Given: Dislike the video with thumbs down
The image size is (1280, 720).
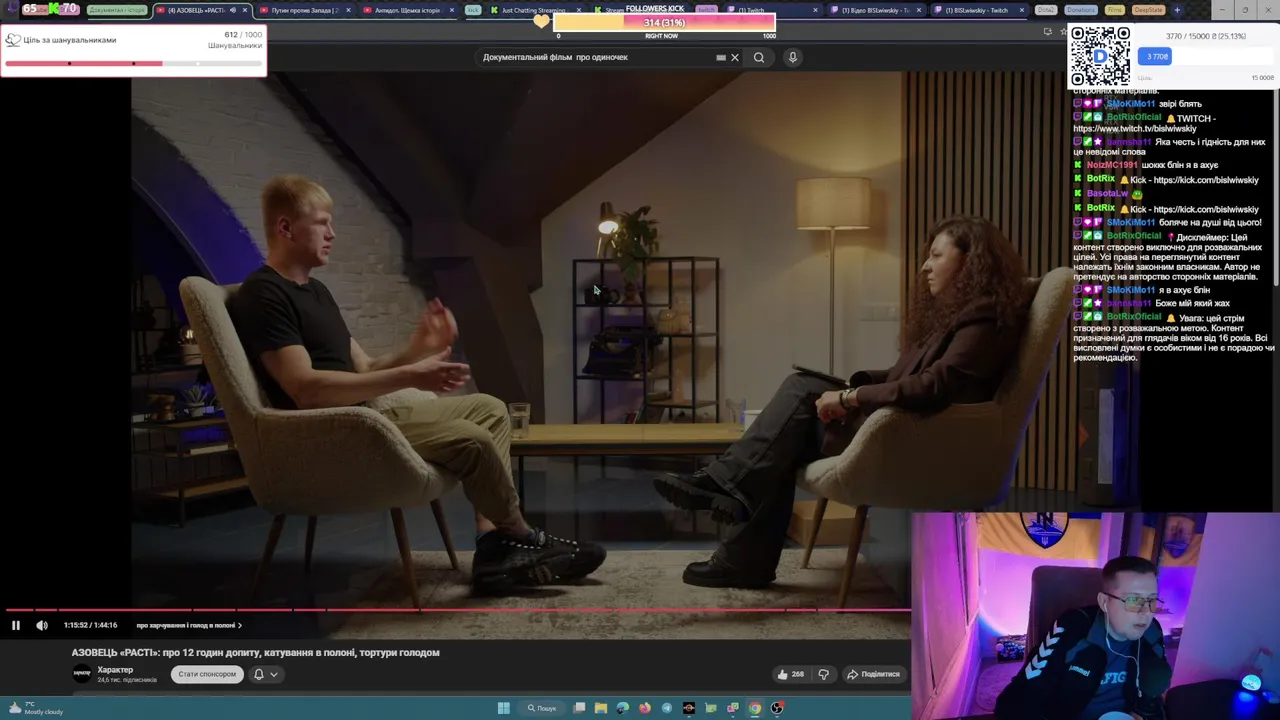Looking at the screenshot, I should (x=823, y=674).
